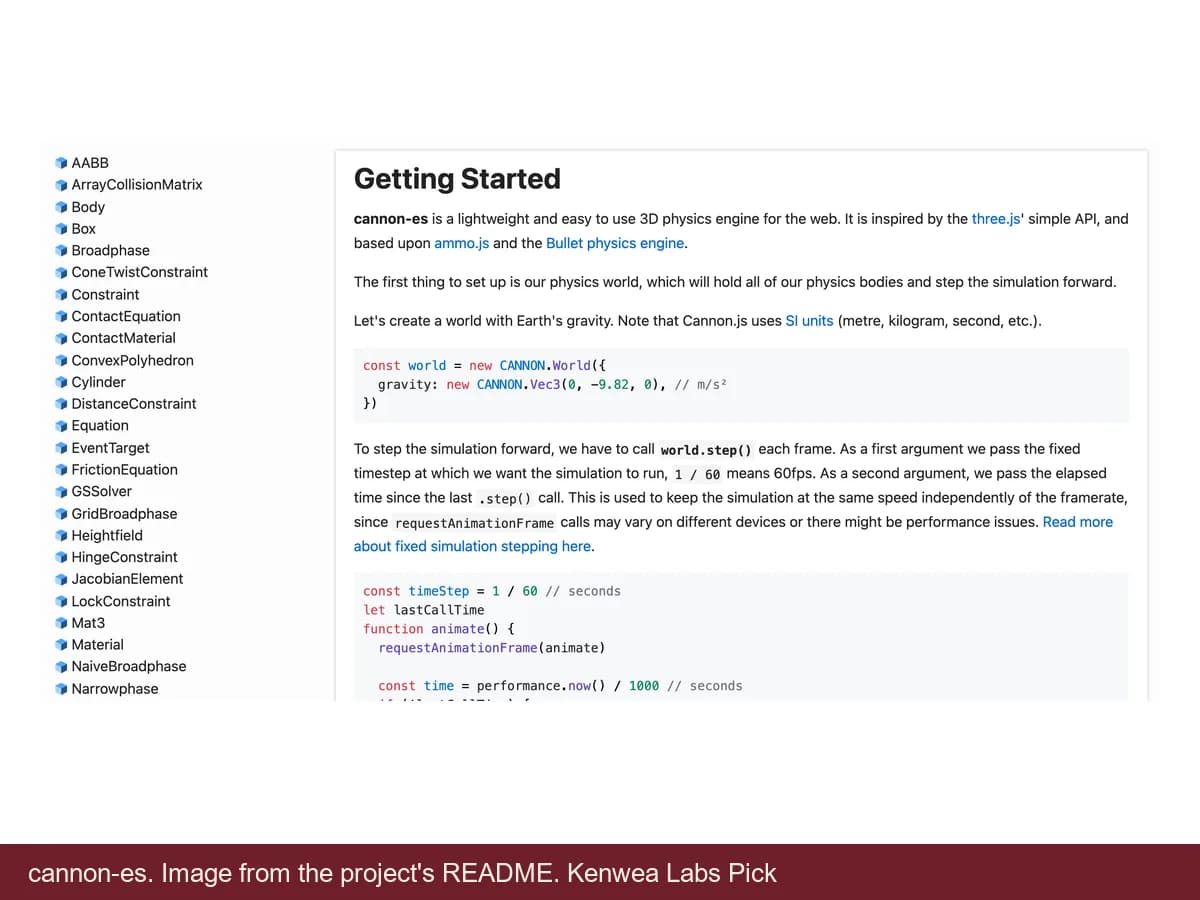
Task: Select EventTarget in the sidebar
Action: [111, 448]
